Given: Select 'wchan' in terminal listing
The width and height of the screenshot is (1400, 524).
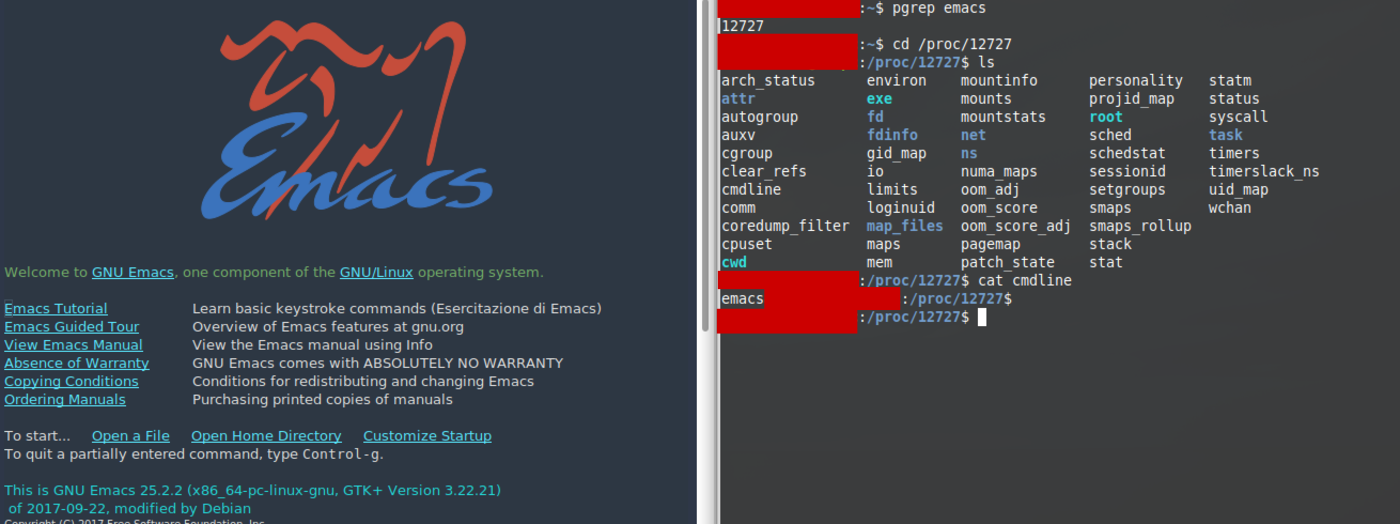Looking at the screenshot, I should [x=1230, y=208].
